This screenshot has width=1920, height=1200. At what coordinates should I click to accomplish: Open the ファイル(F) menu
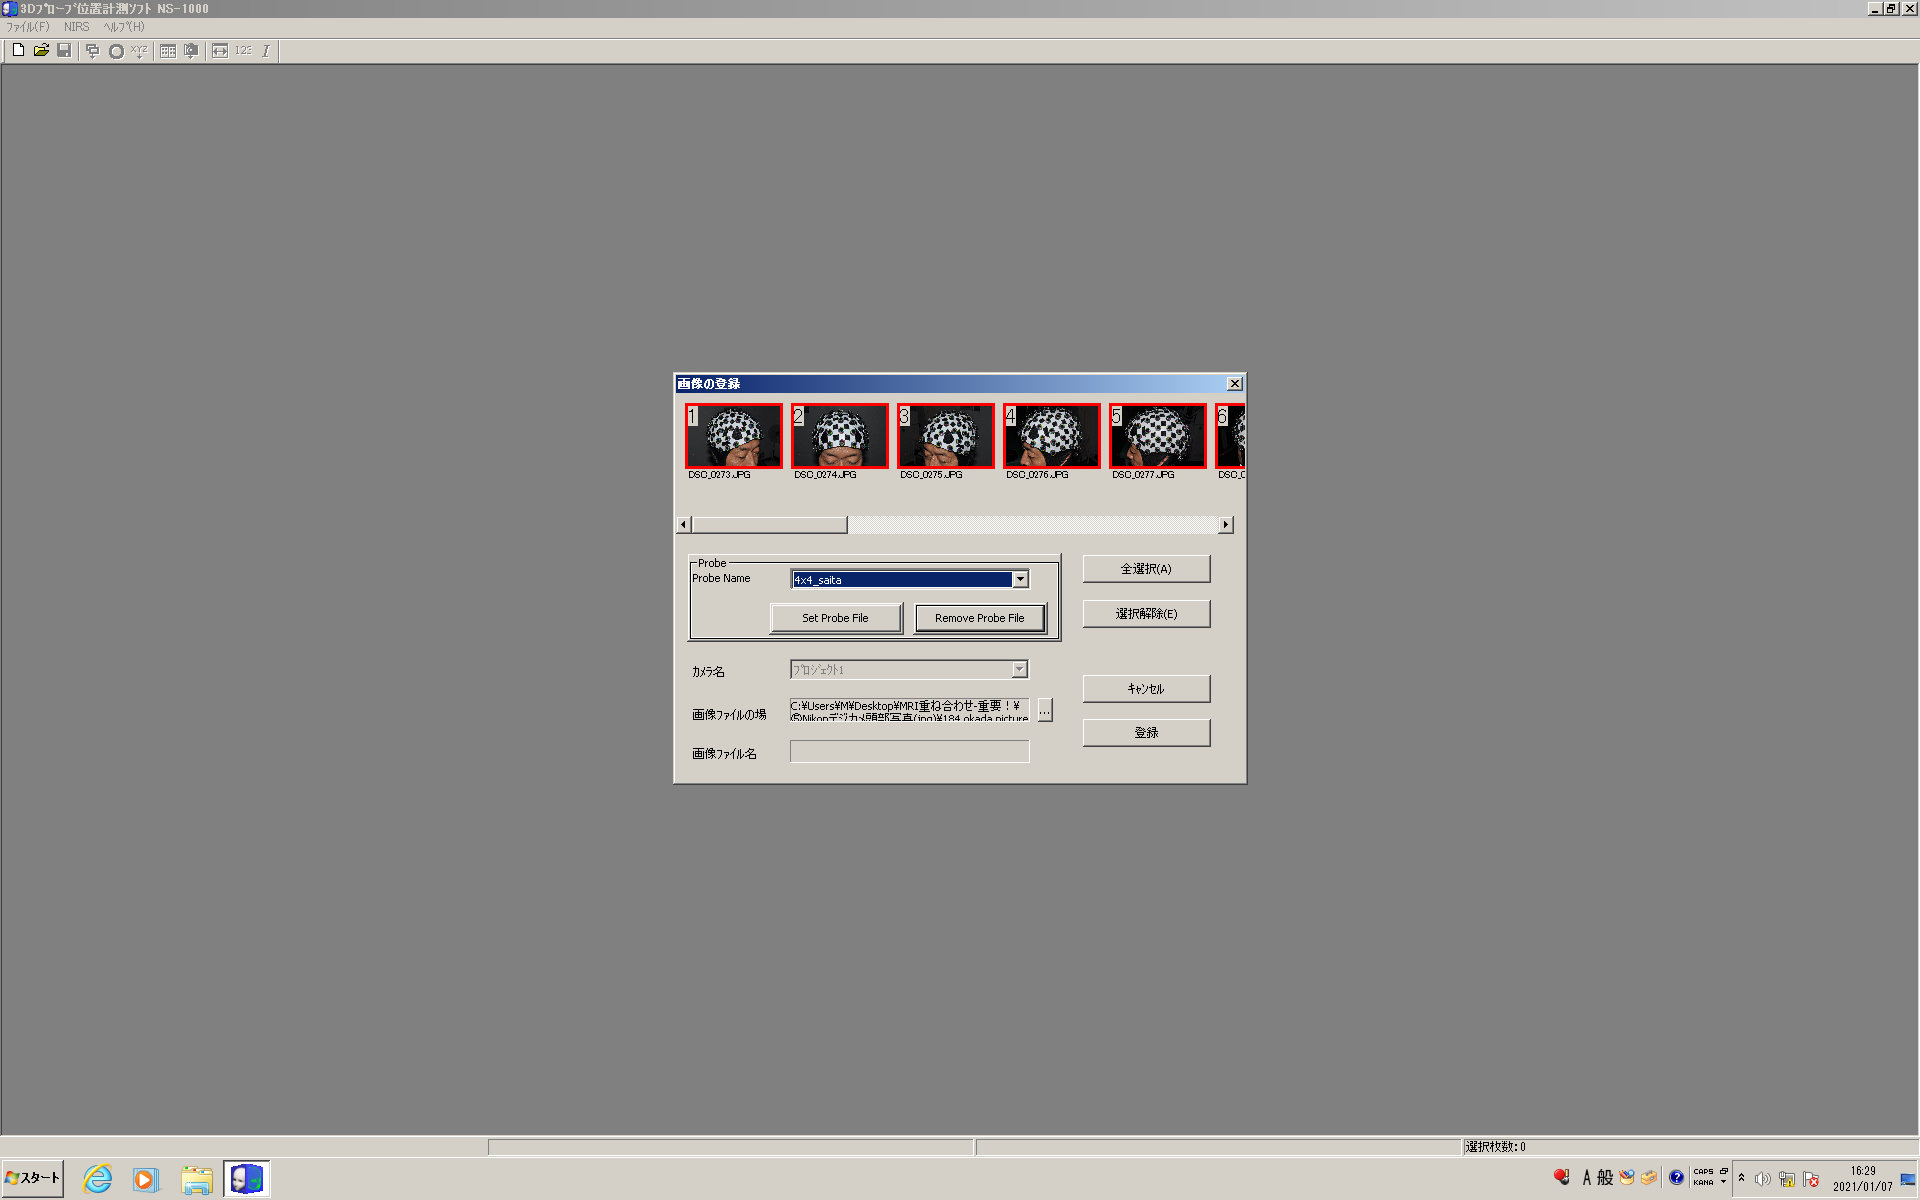click(27, 27)
